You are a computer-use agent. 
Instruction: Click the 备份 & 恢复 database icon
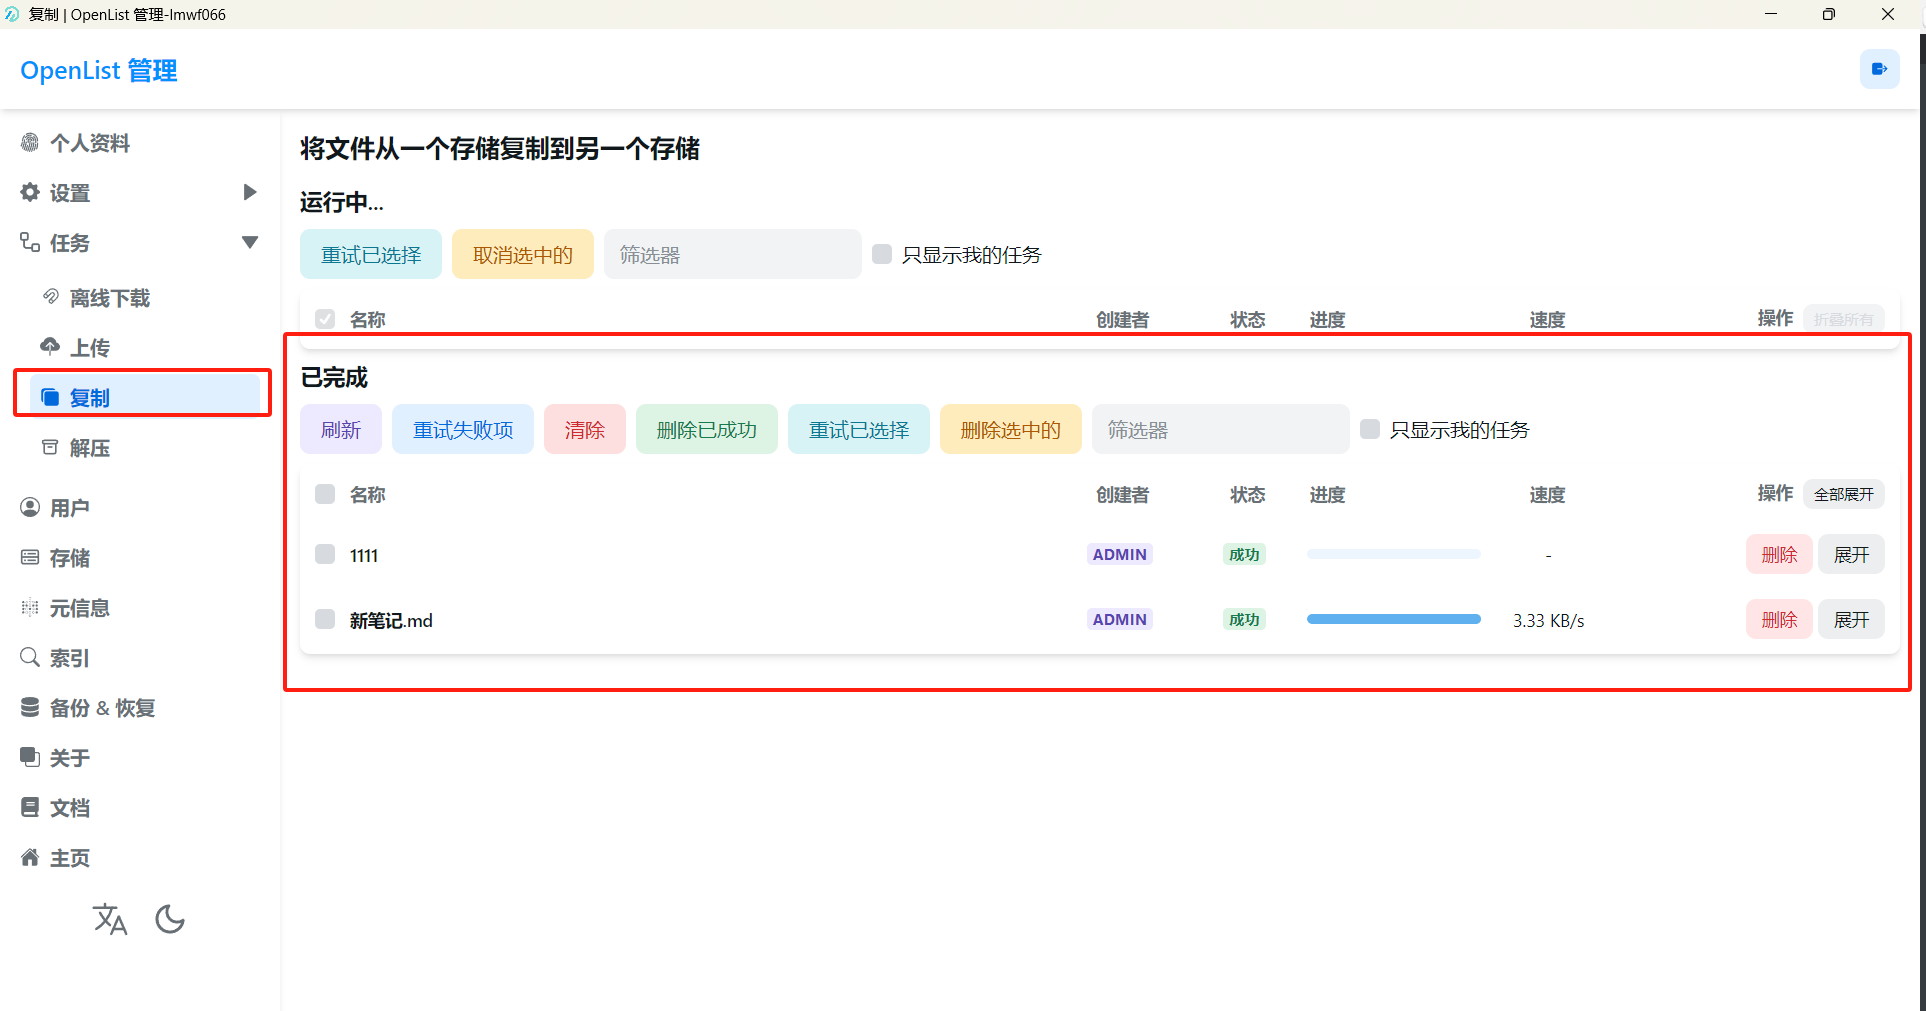click(30, 707)
